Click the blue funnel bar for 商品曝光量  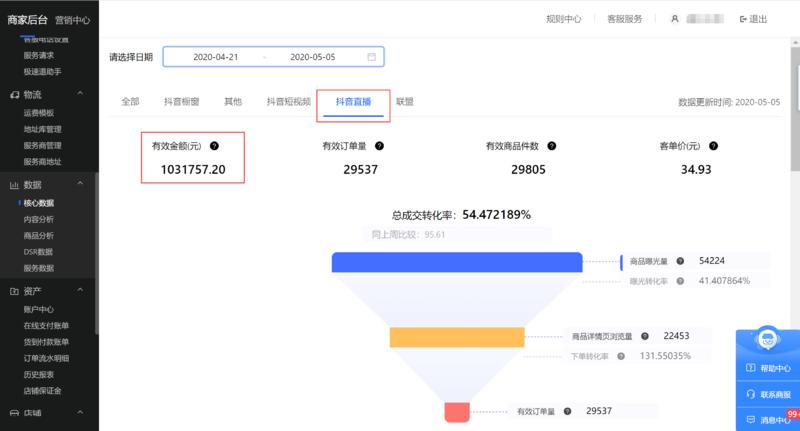pos(457,262)
